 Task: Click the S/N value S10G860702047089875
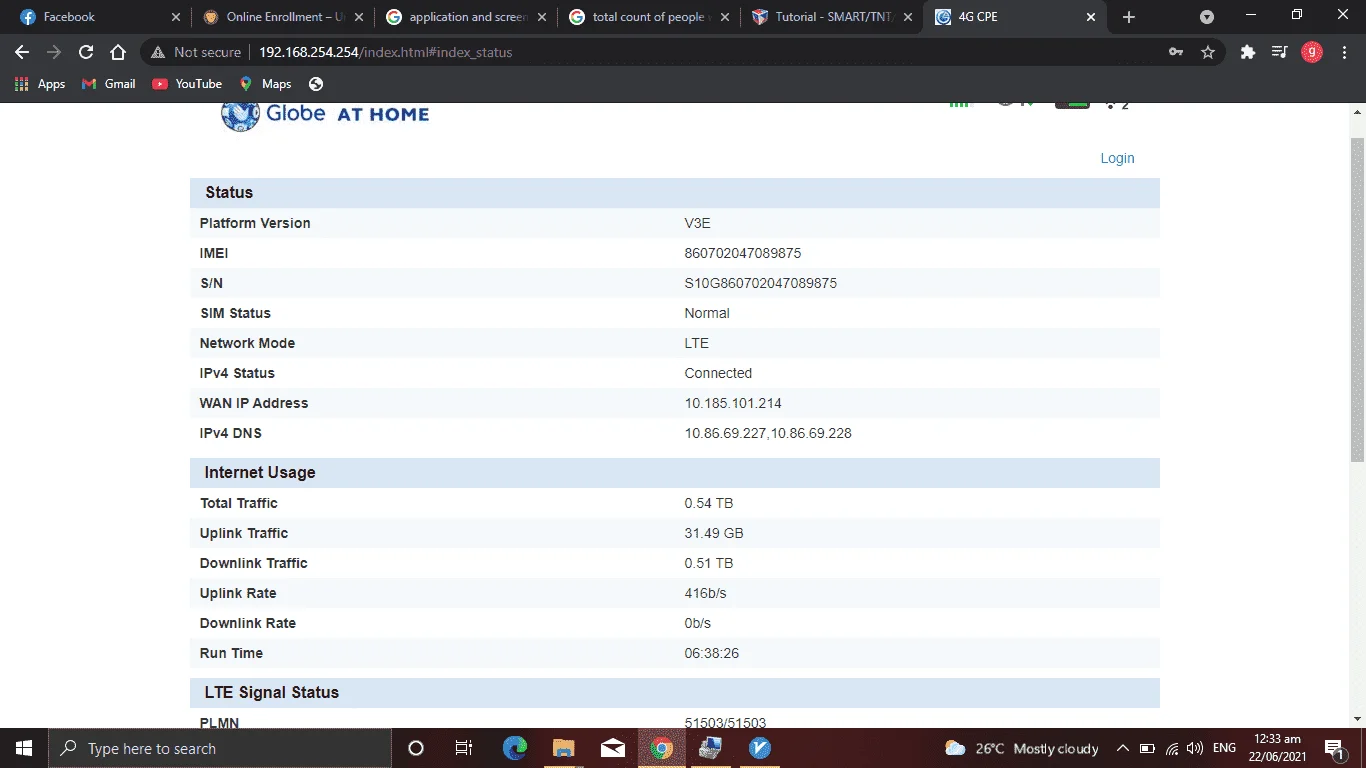coord(760,283)
